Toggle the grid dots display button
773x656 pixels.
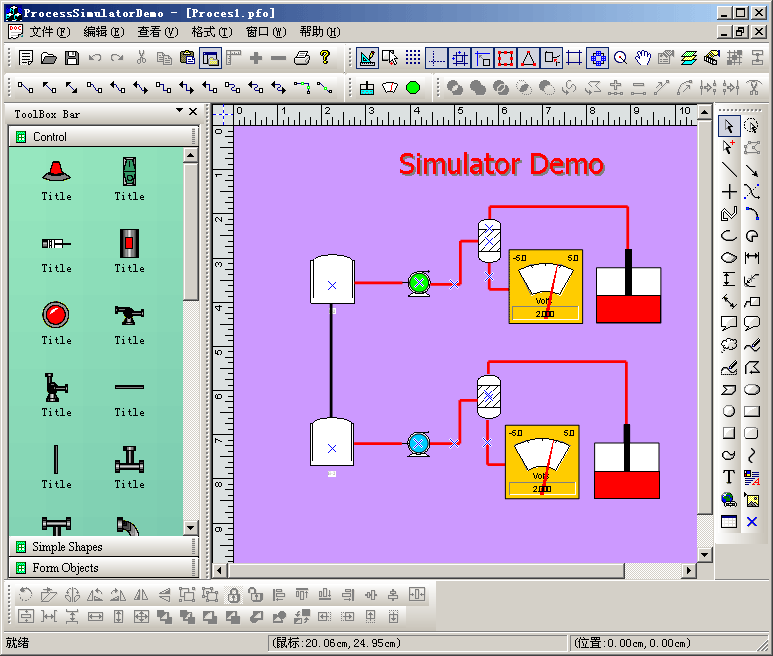click(x=413, y=58)
